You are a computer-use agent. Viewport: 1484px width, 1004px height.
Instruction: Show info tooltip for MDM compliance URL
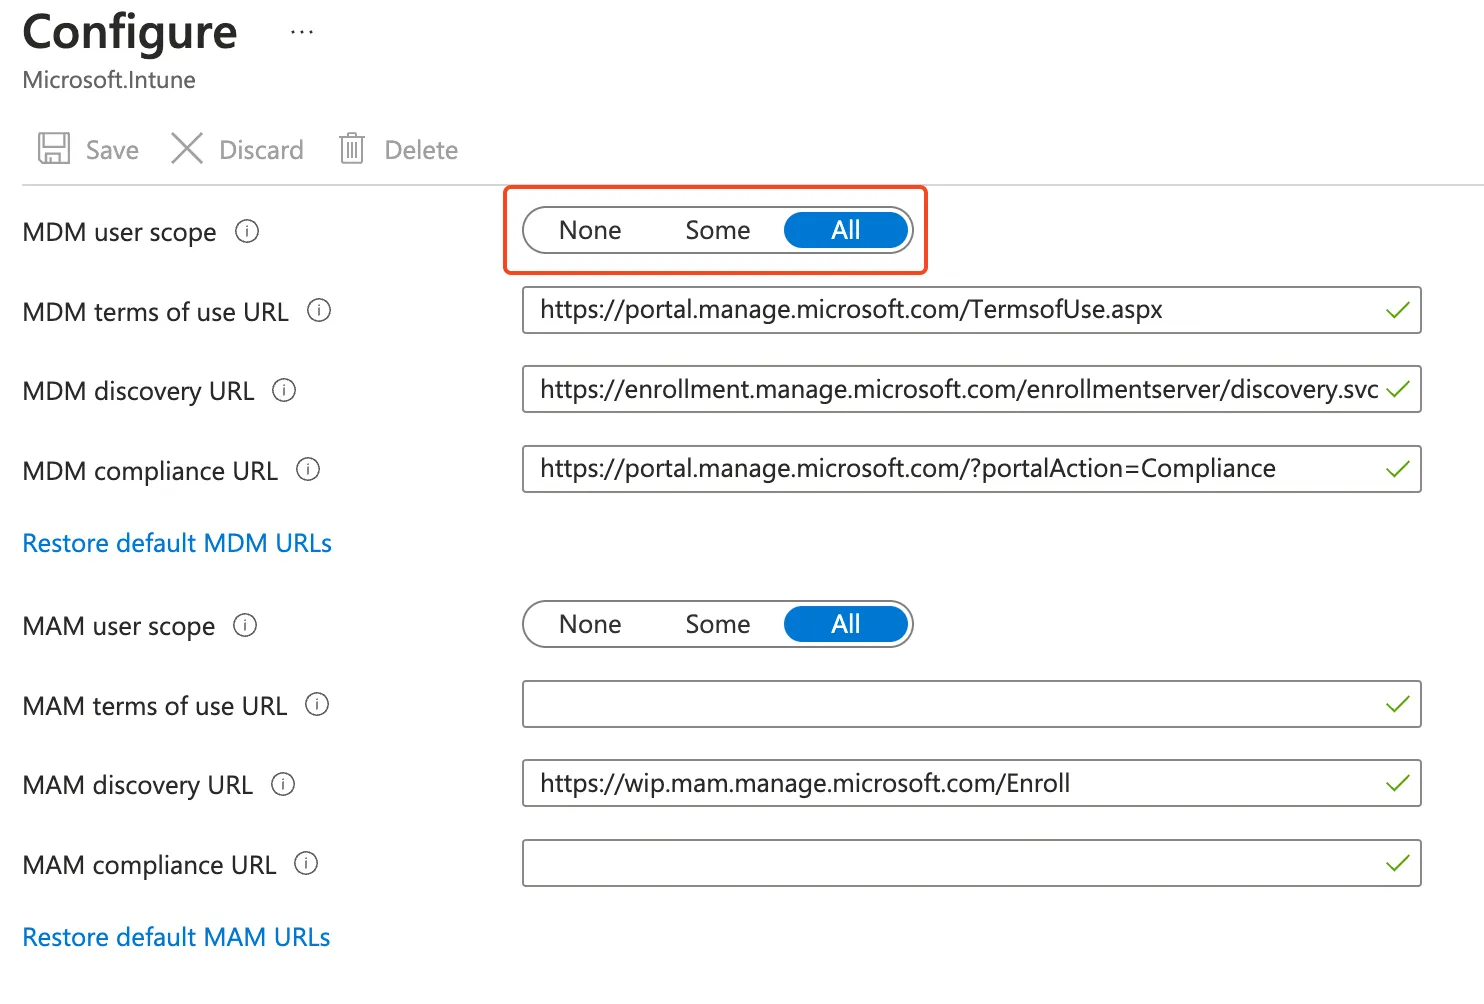pyautogui.click(x=308, y=469)
